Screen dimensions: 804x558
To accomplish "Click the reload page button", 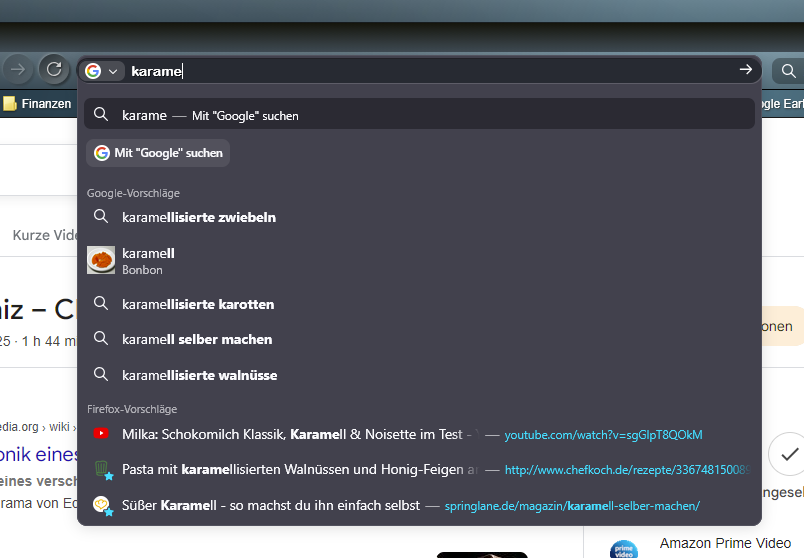I will 53,69.
